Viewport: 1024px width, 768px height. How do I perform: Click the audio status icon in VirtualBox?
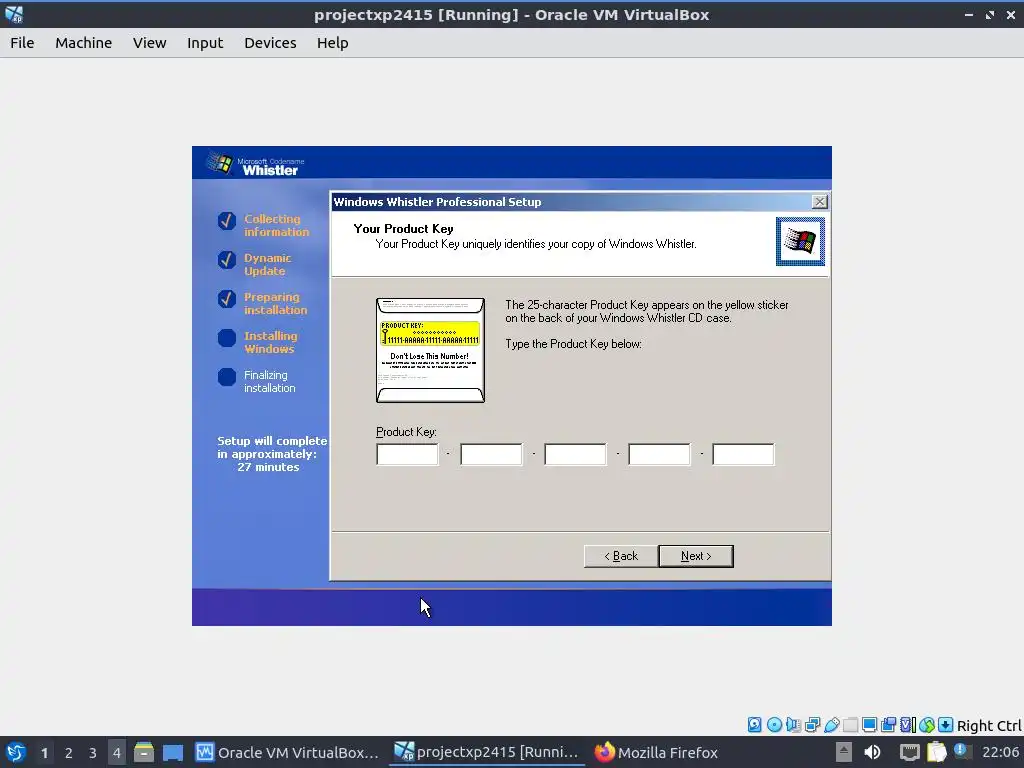(793, 724)
